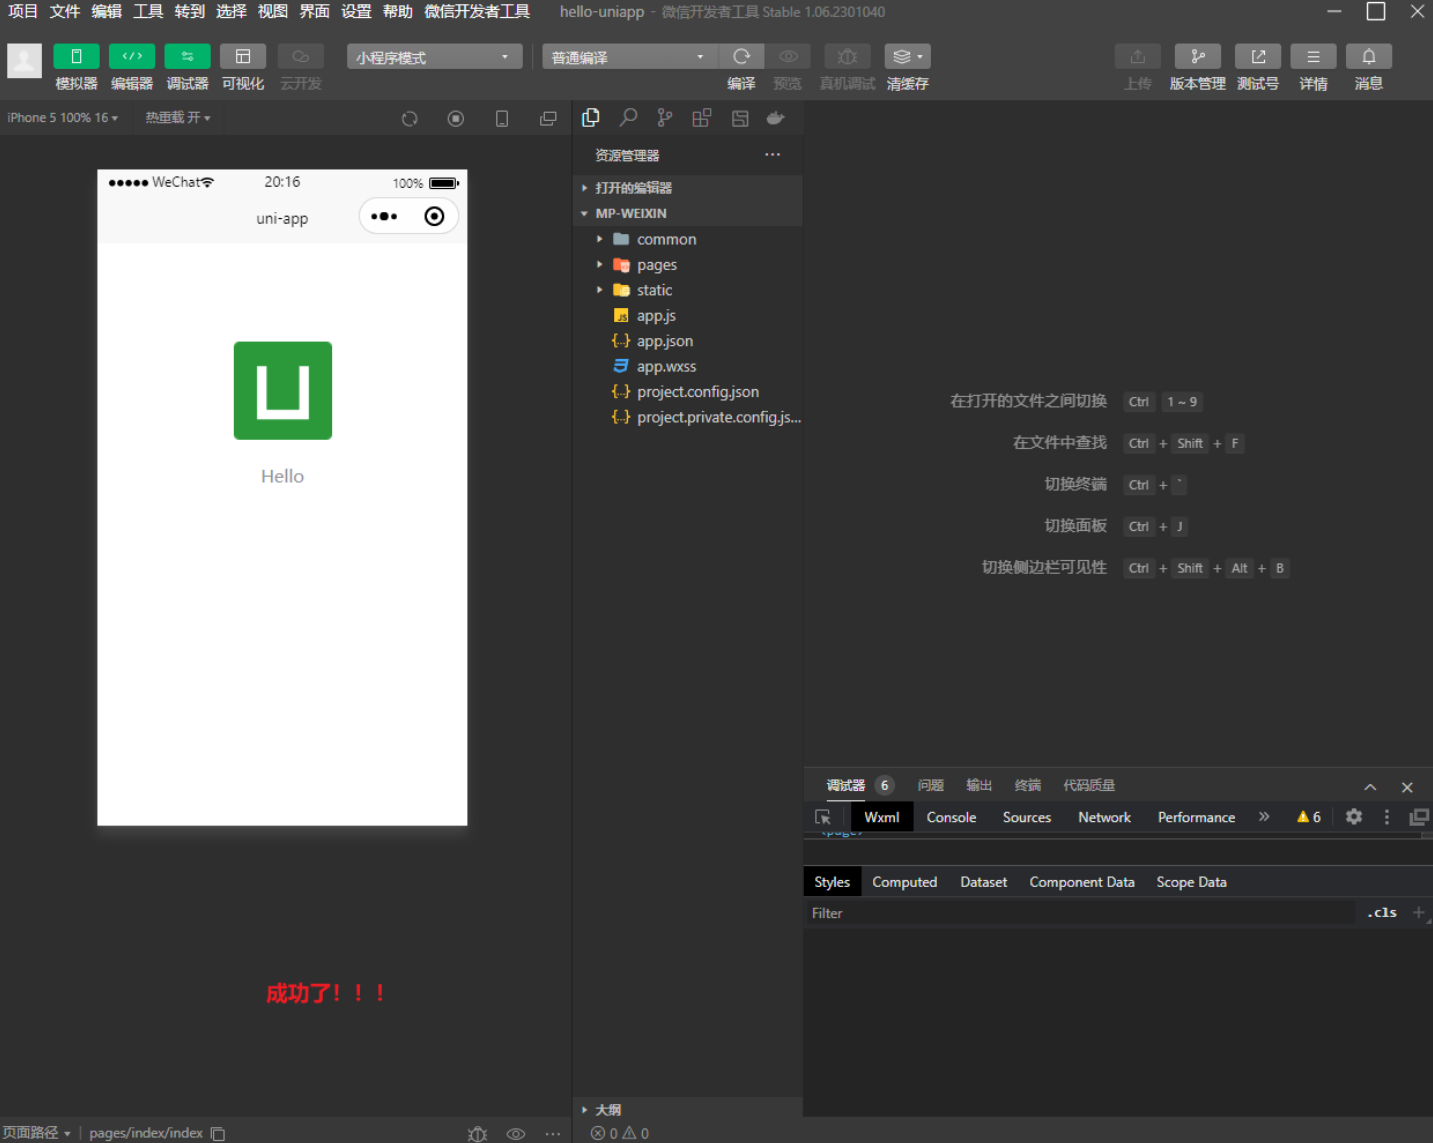Open the app.js file
1433x1143 pixels.
pos(688,316)
